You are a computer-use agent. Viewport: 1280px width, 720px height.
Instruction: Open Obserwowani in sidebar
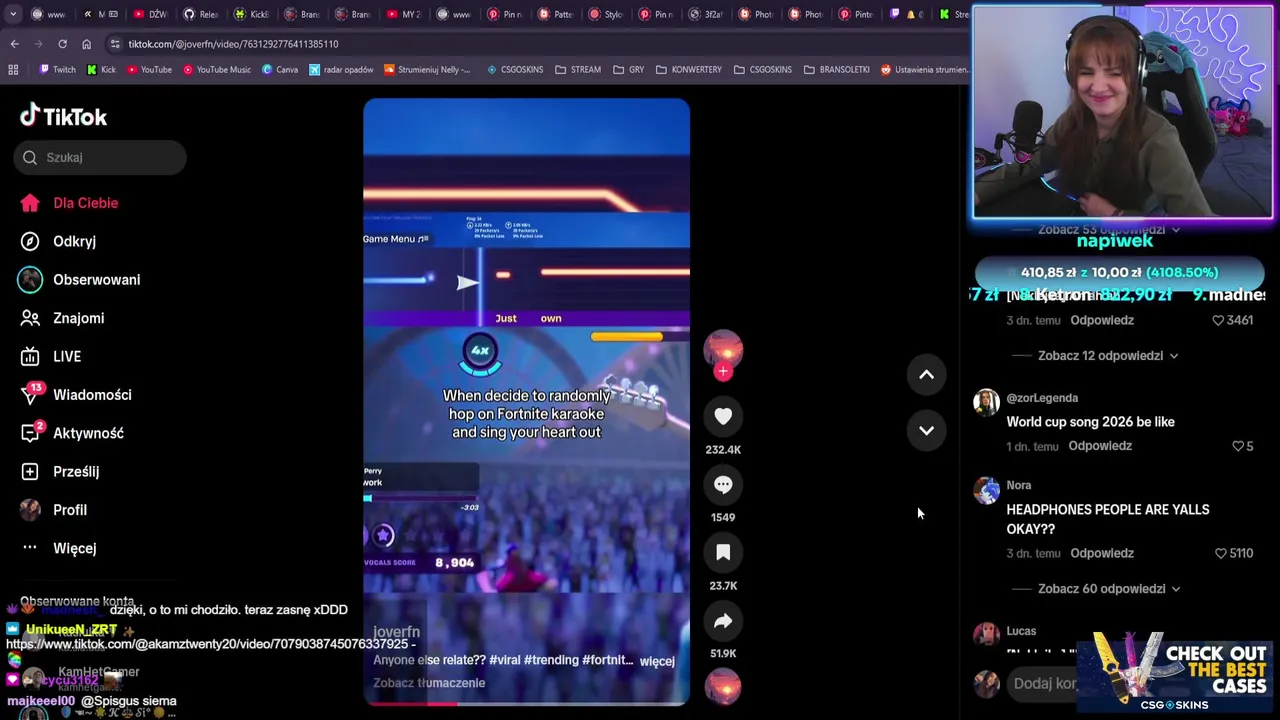[80, 280]
